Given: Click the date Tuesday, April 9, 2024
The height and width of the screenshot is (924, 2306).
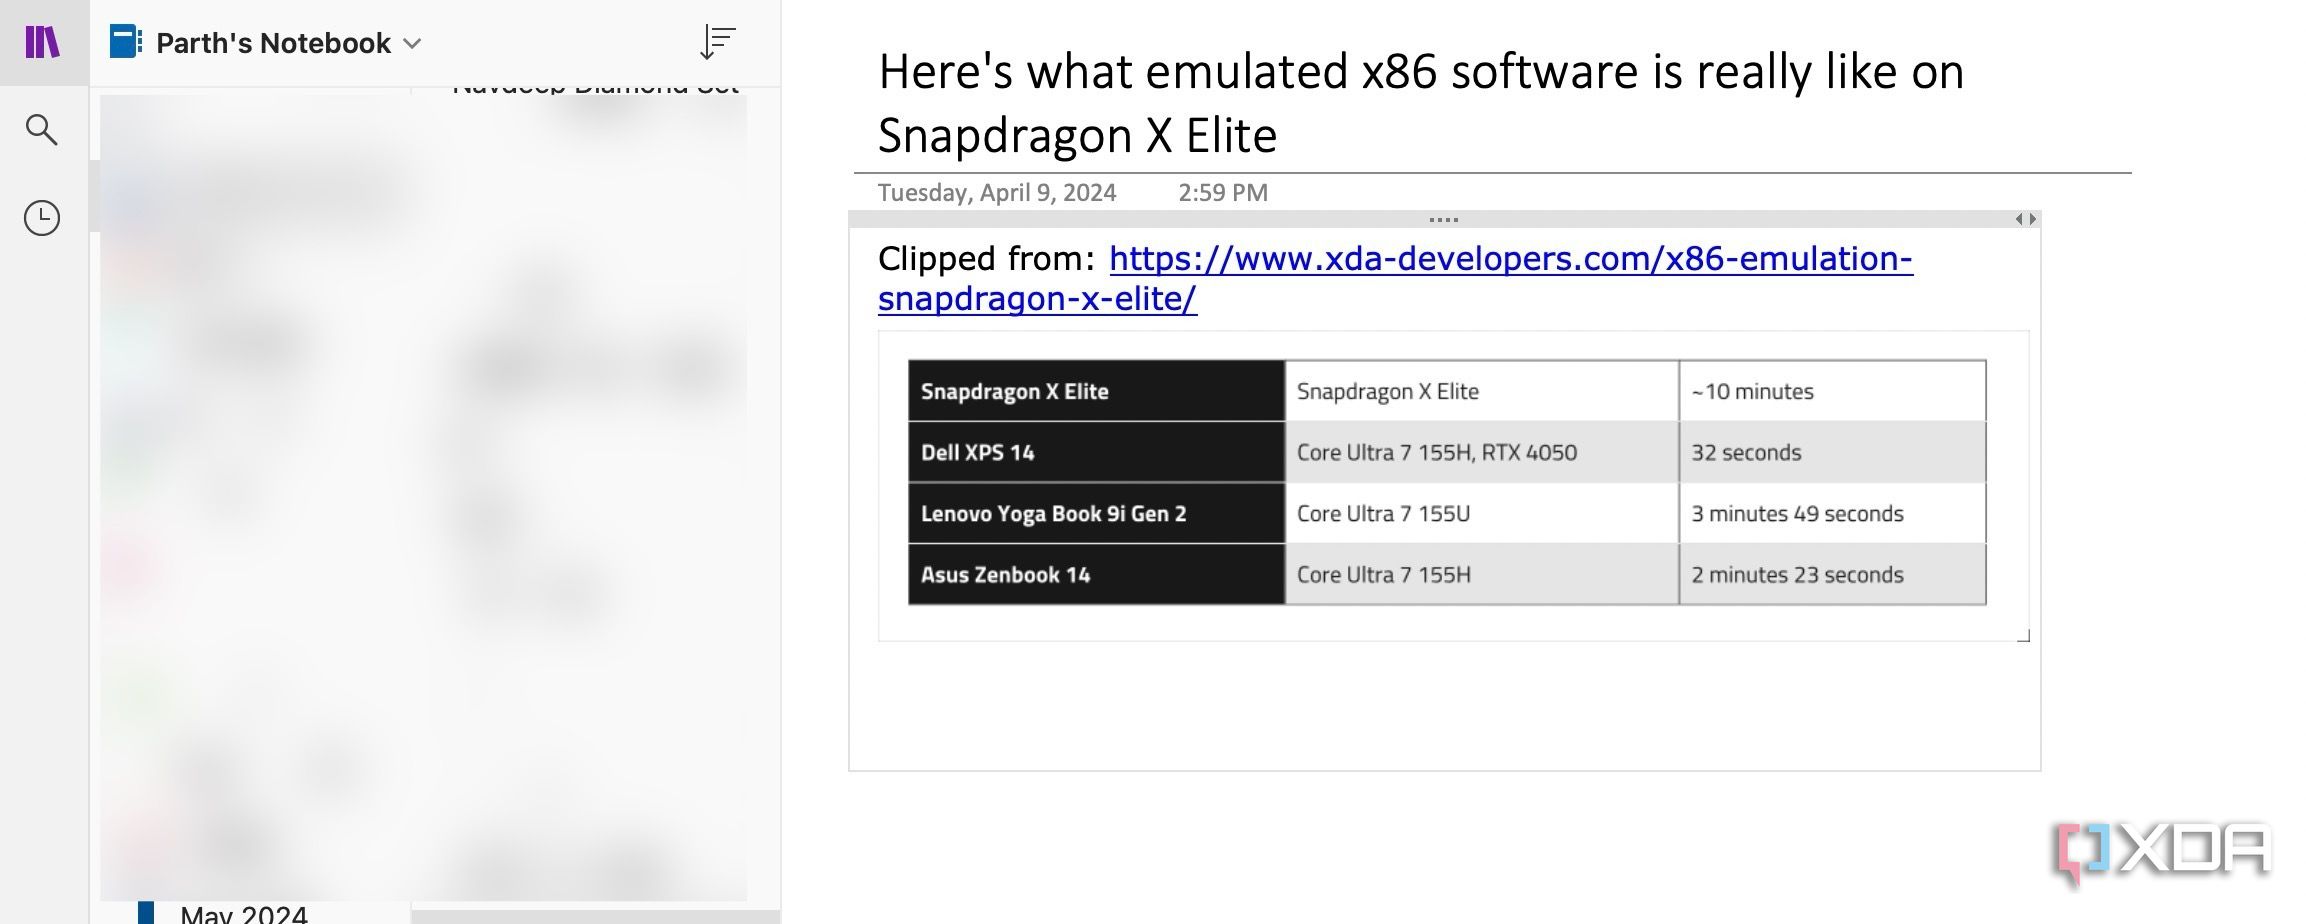Looking at the screenshot, I should (x=997, y=193).
